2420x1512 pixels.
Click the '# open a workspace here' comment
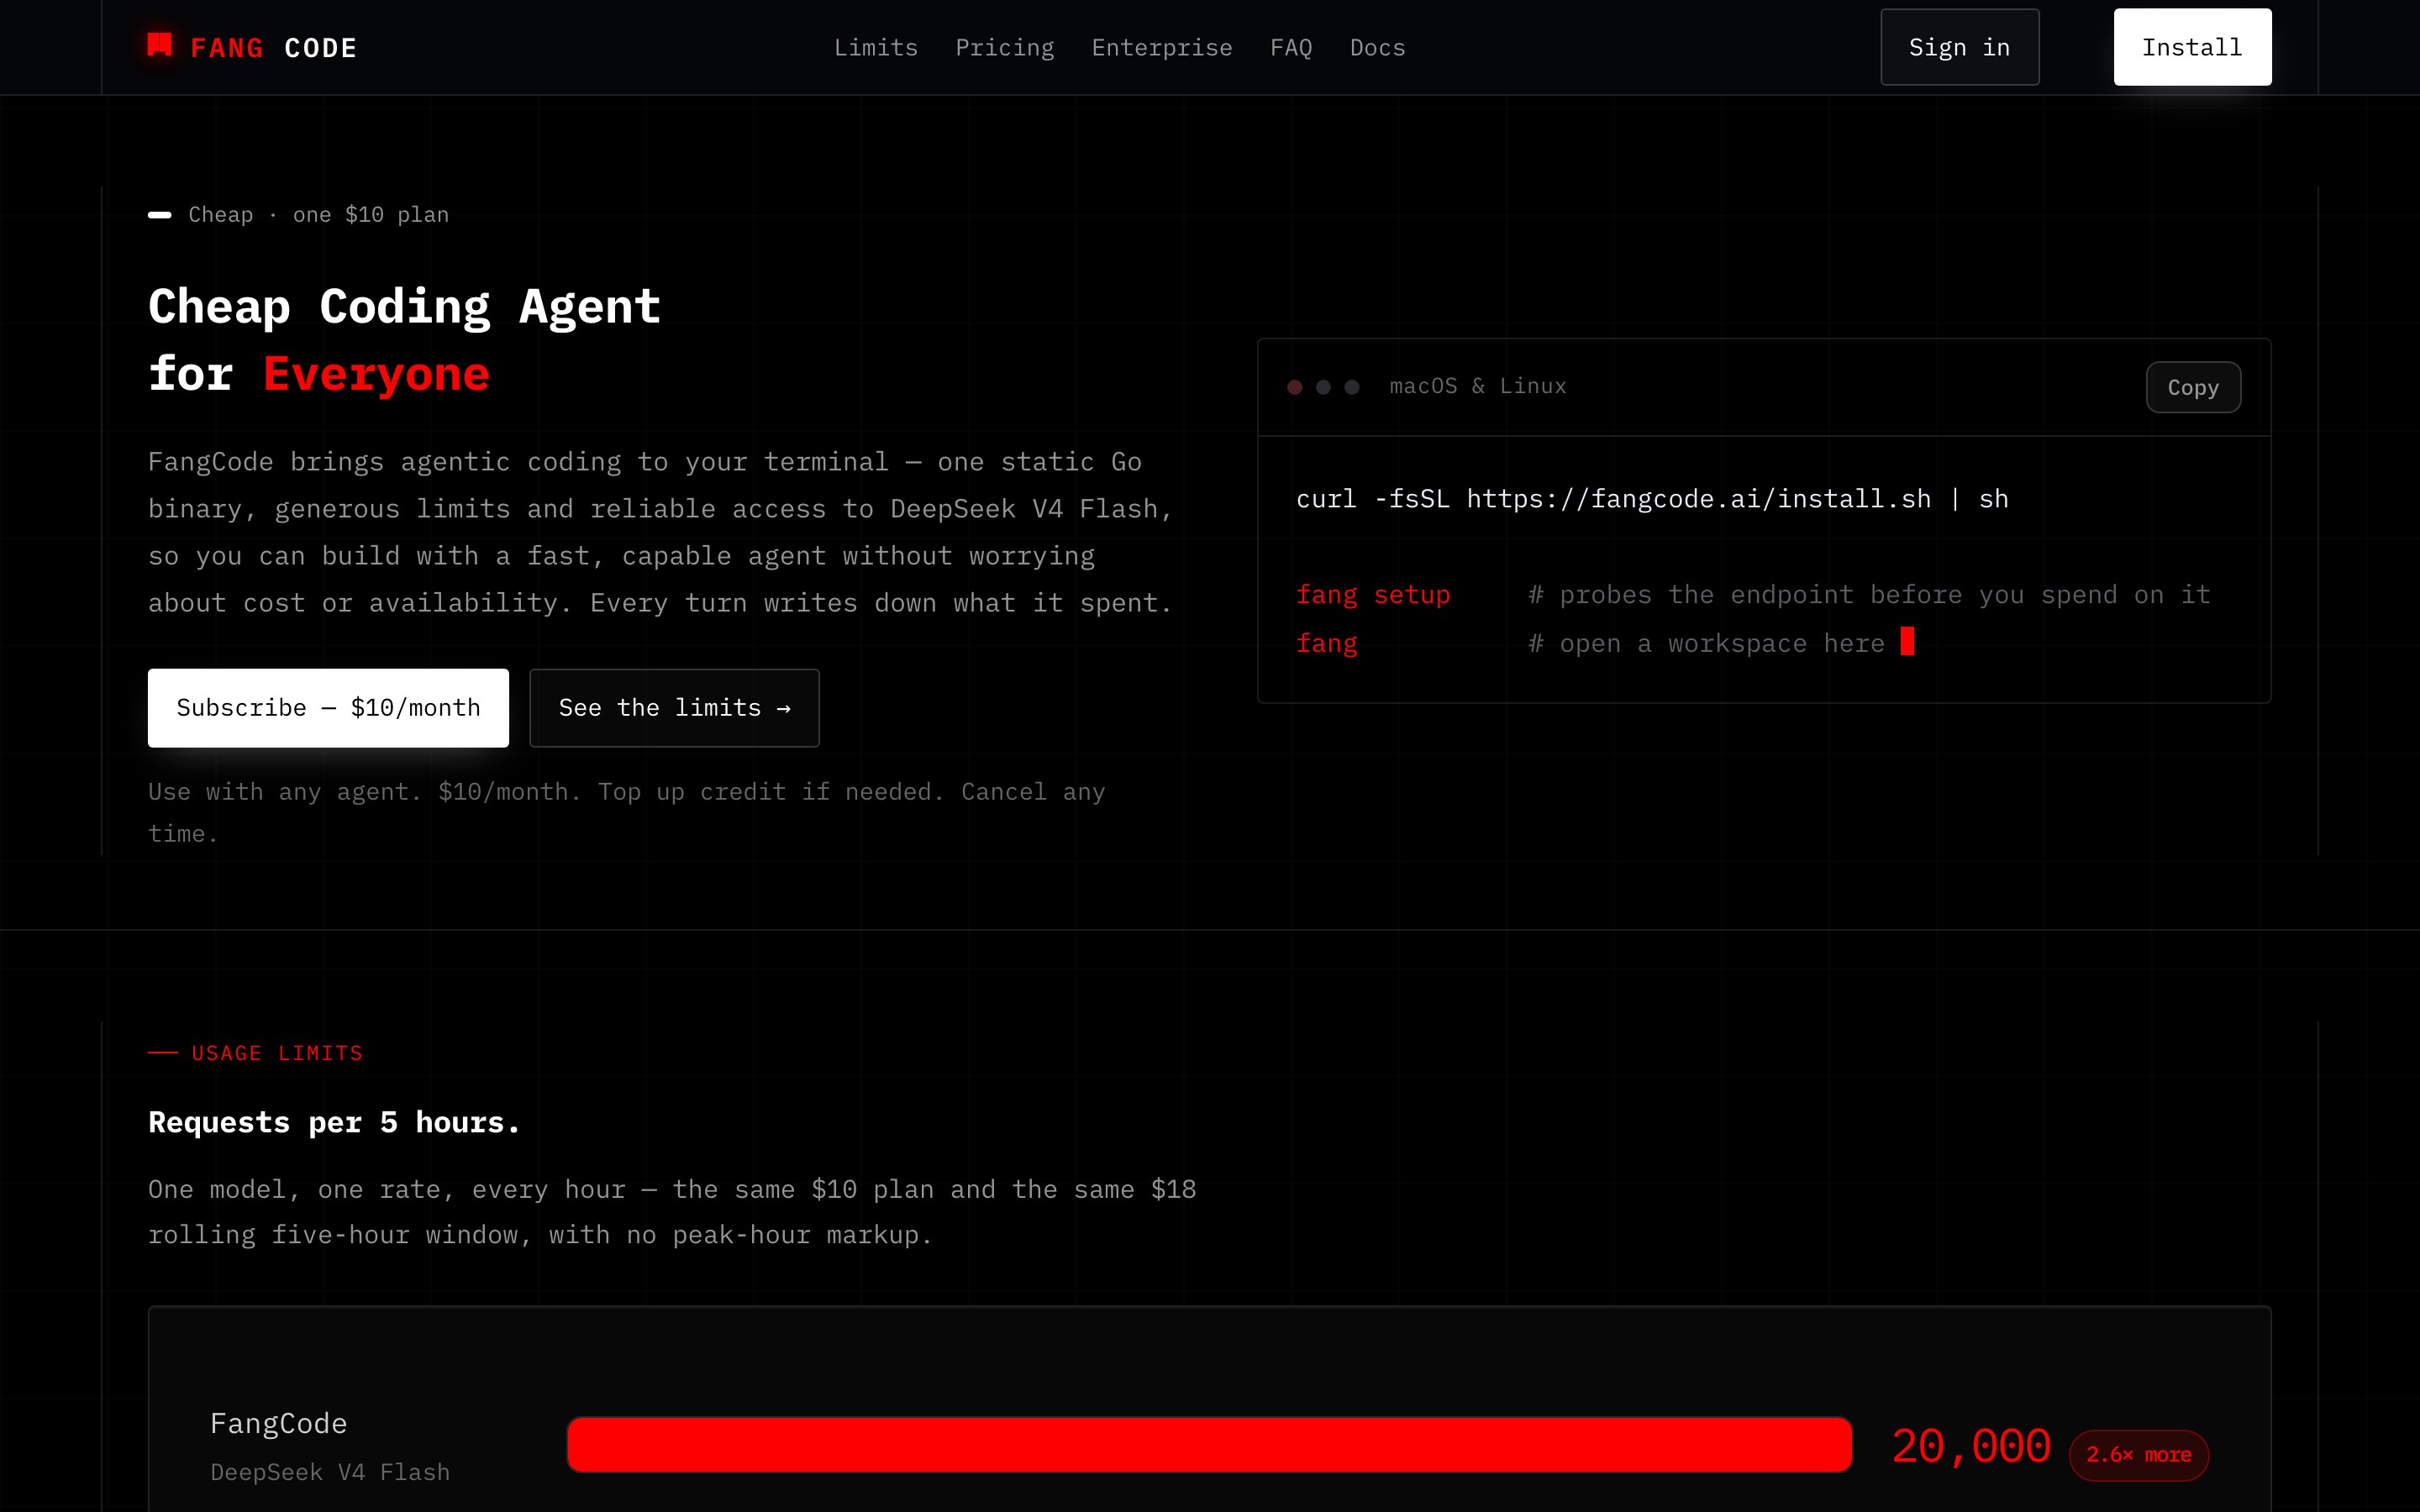pos(1706,644)
